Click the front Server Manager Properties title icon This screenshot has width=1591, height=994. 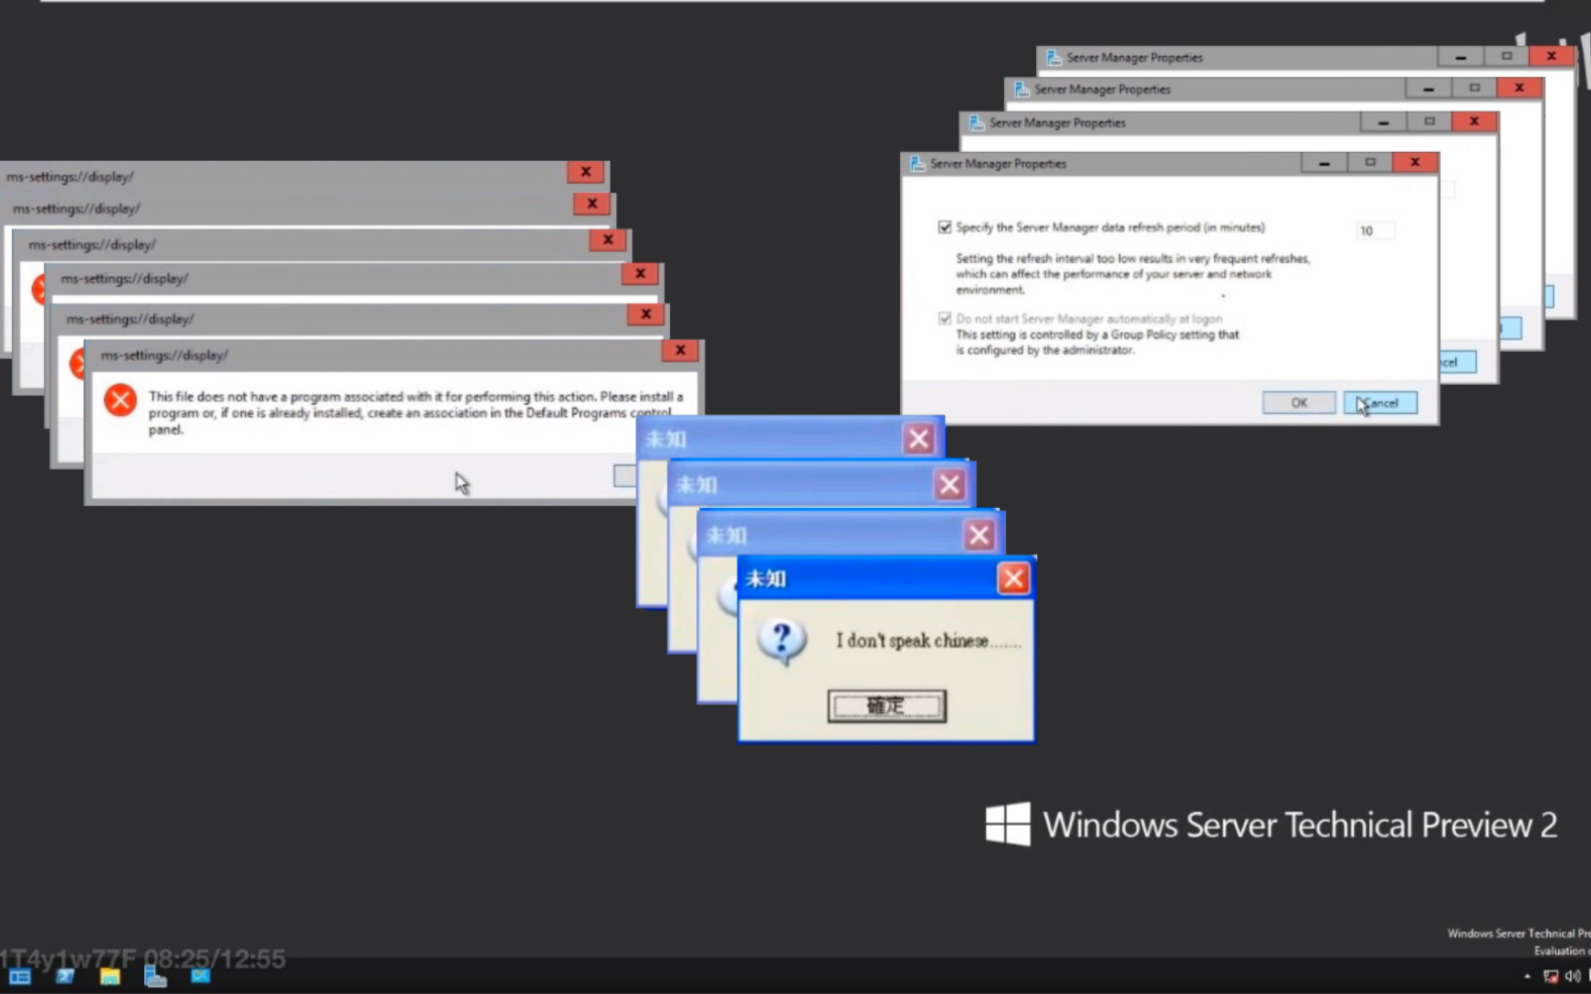tap(917, 163)
